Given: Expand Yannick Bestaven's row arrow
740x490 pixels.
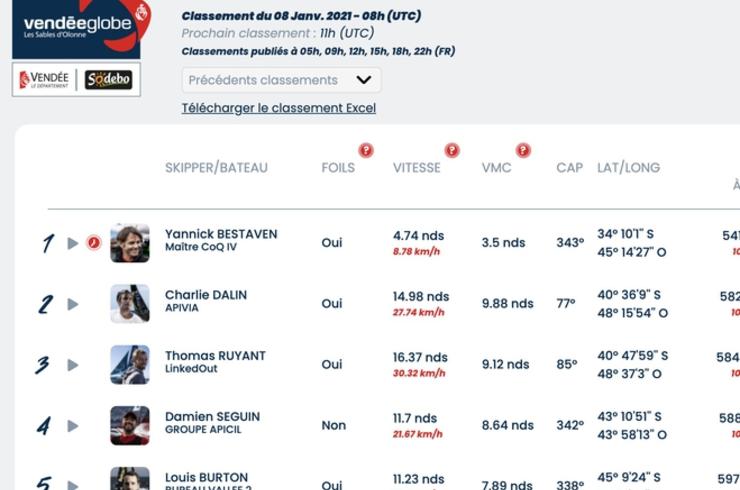Looking at the screenshot, I should [x=73, y=243].
